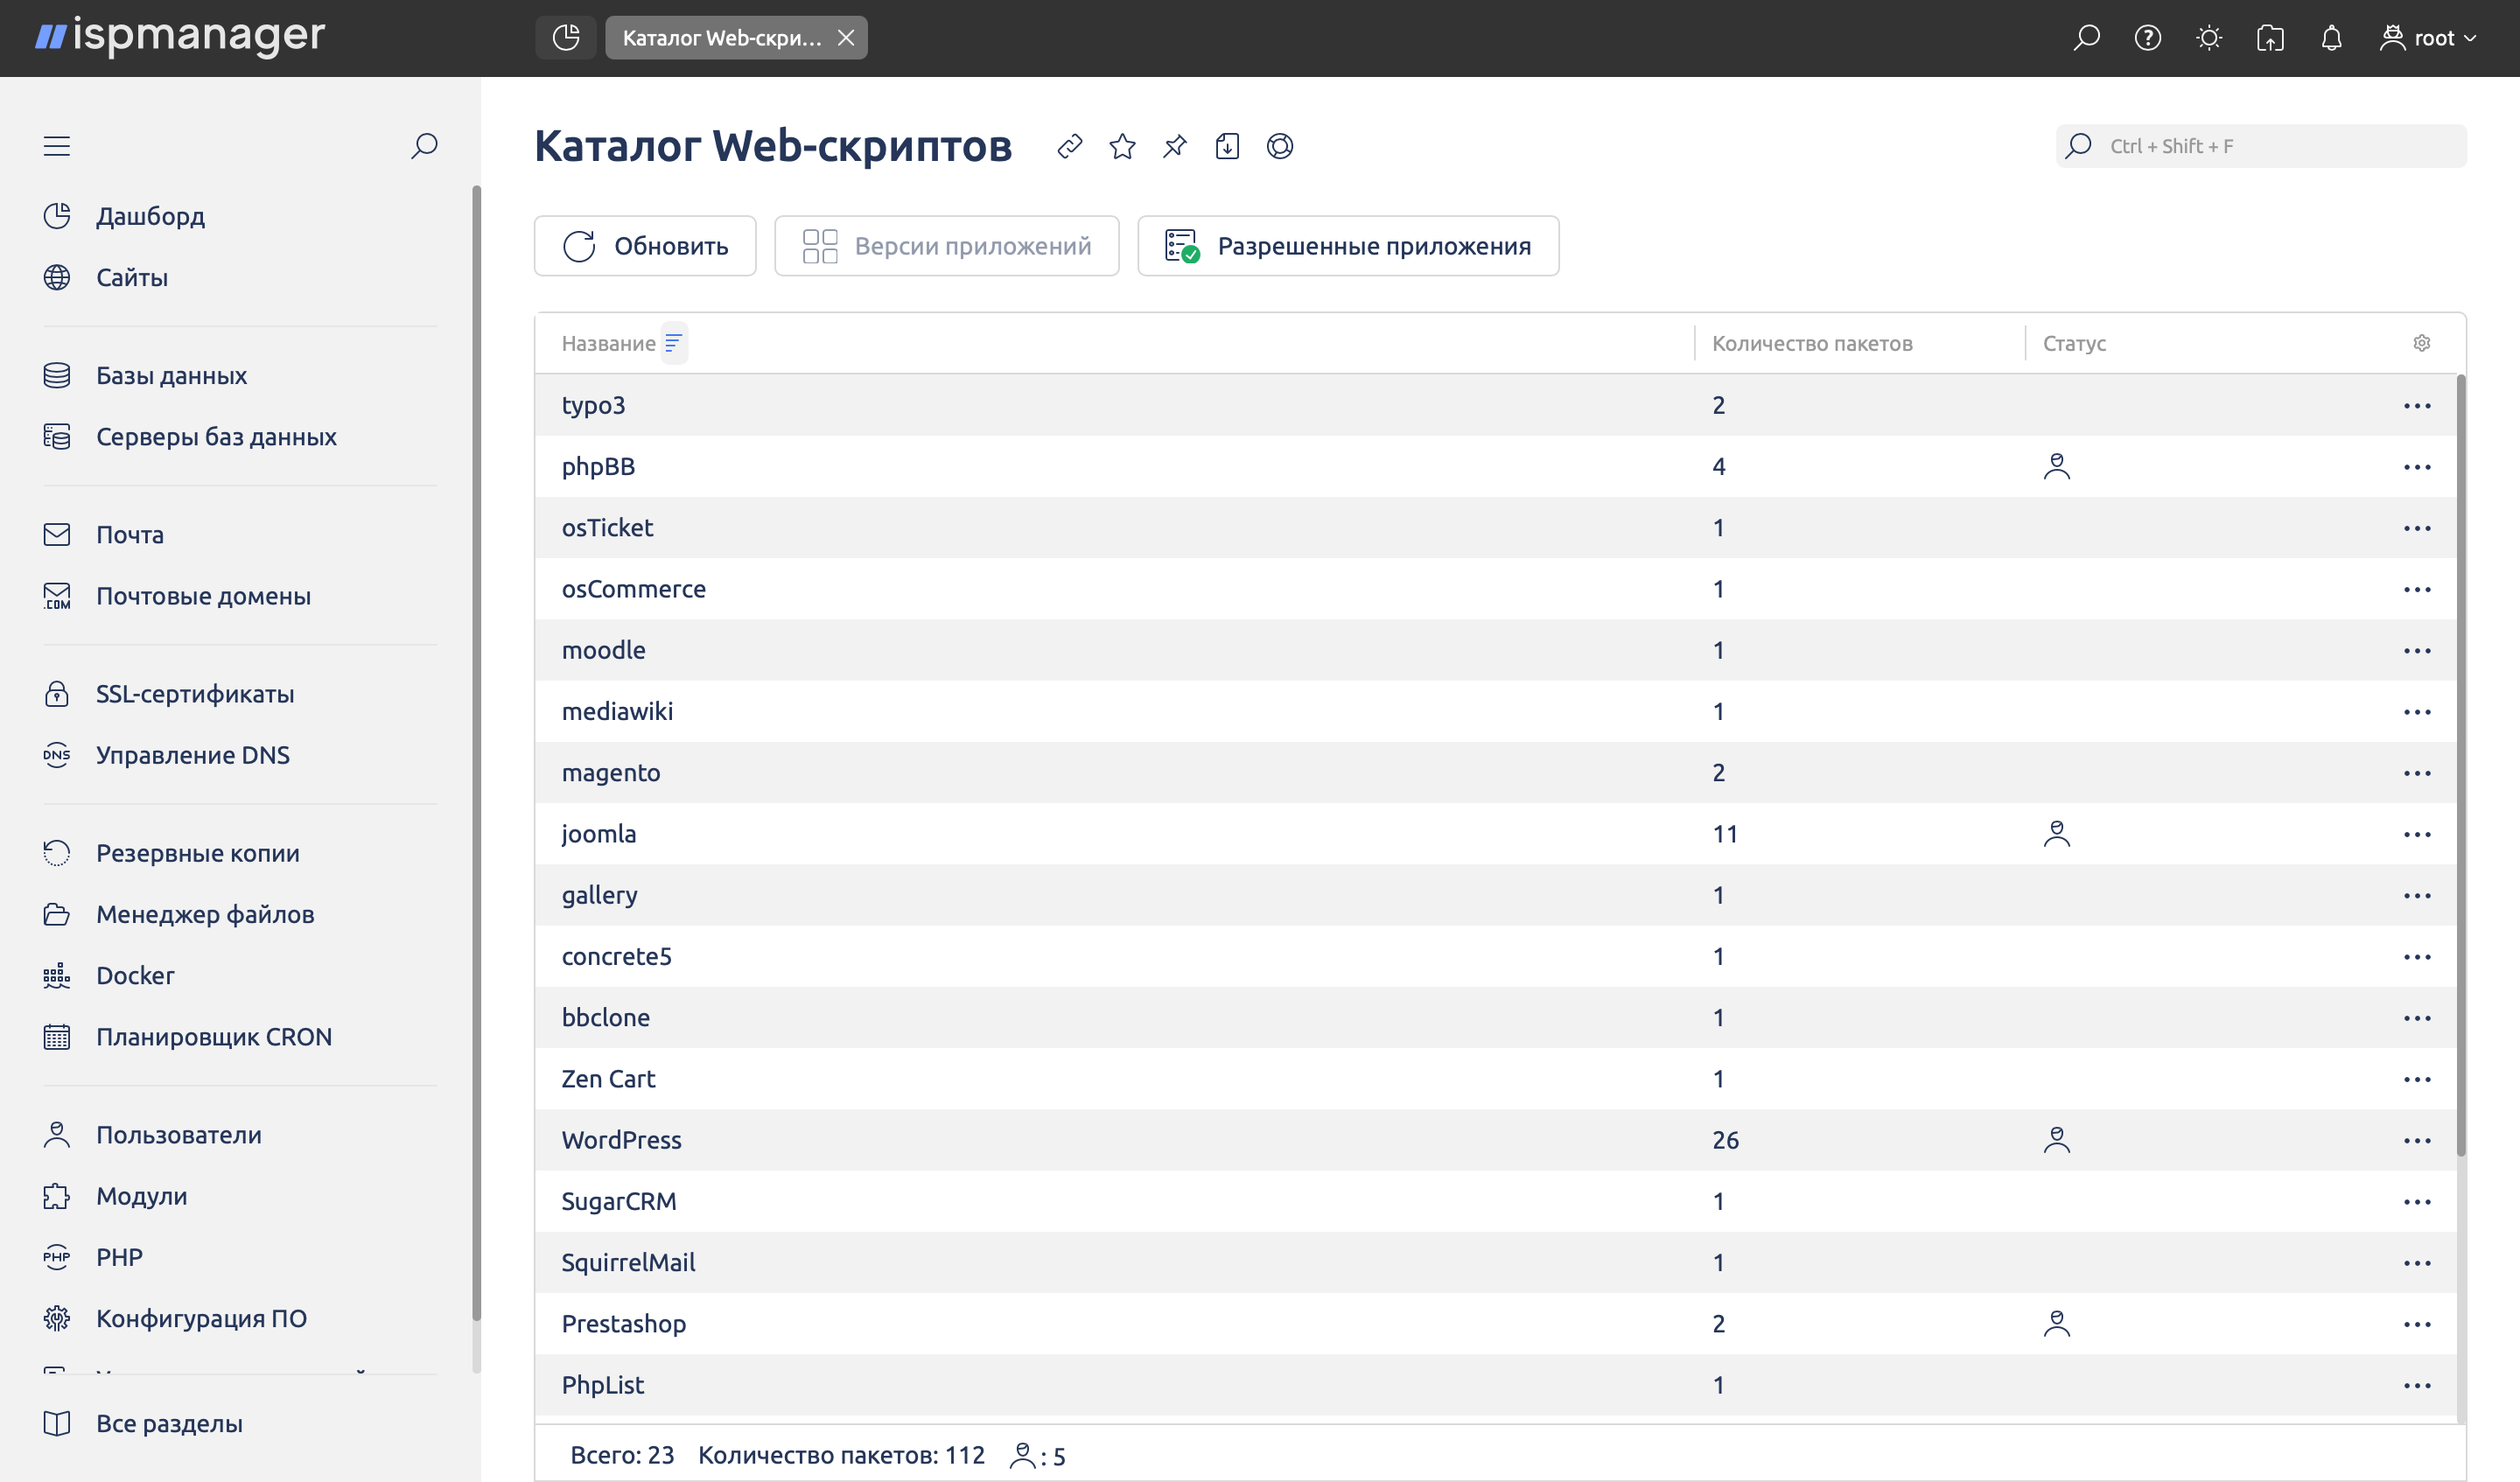
Task: Toggle sort on Название column
Action: point(673,343)
